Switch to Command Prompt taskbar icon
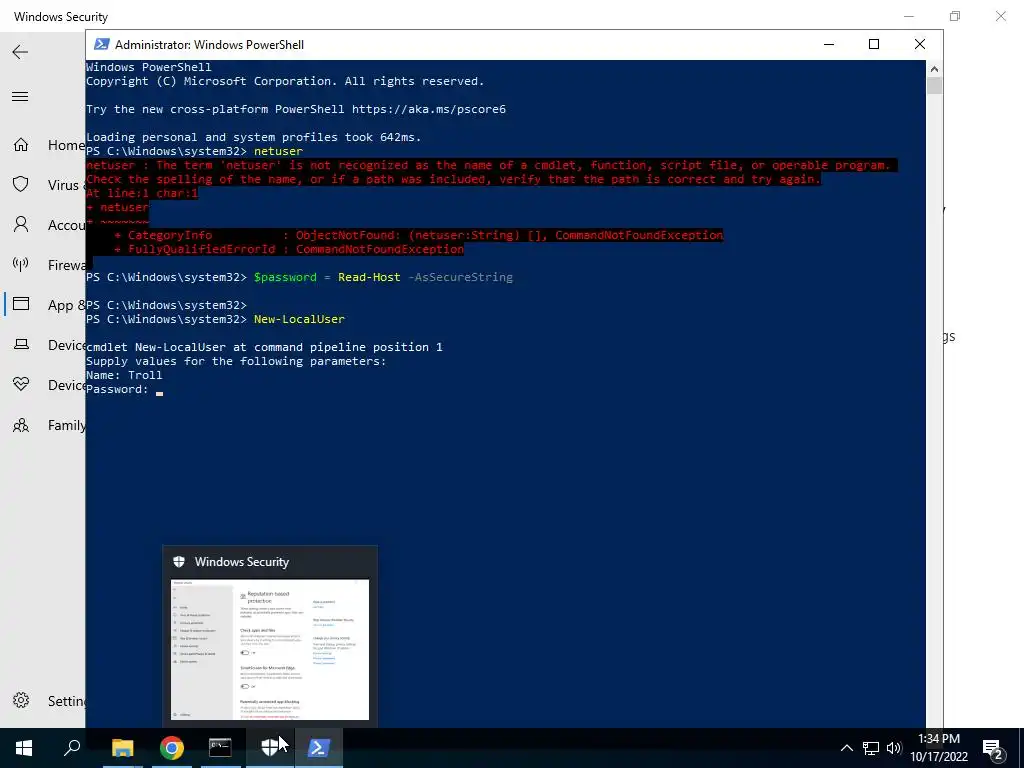Screen dimensions: 1024x768 point(220,748)
